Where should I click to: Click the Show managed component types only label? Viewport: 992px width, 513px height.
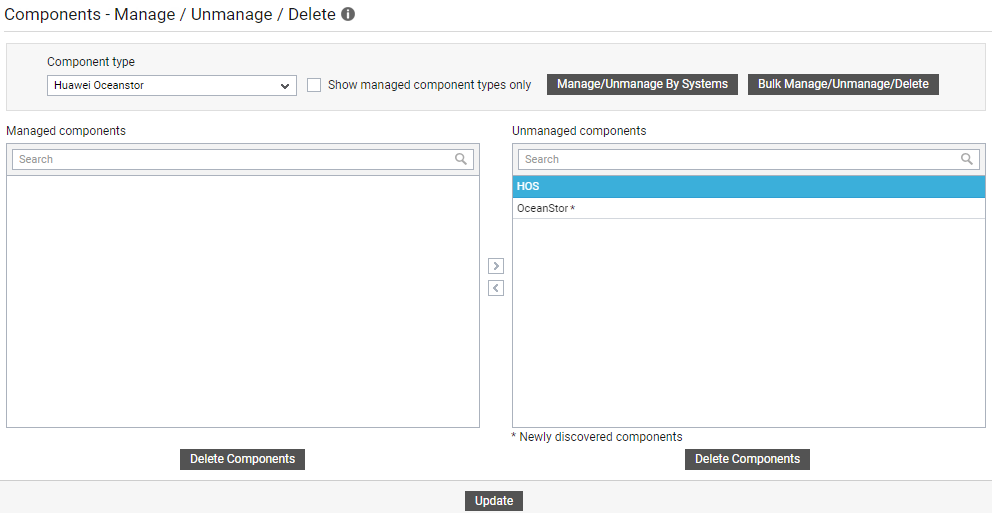pos(430,85)
